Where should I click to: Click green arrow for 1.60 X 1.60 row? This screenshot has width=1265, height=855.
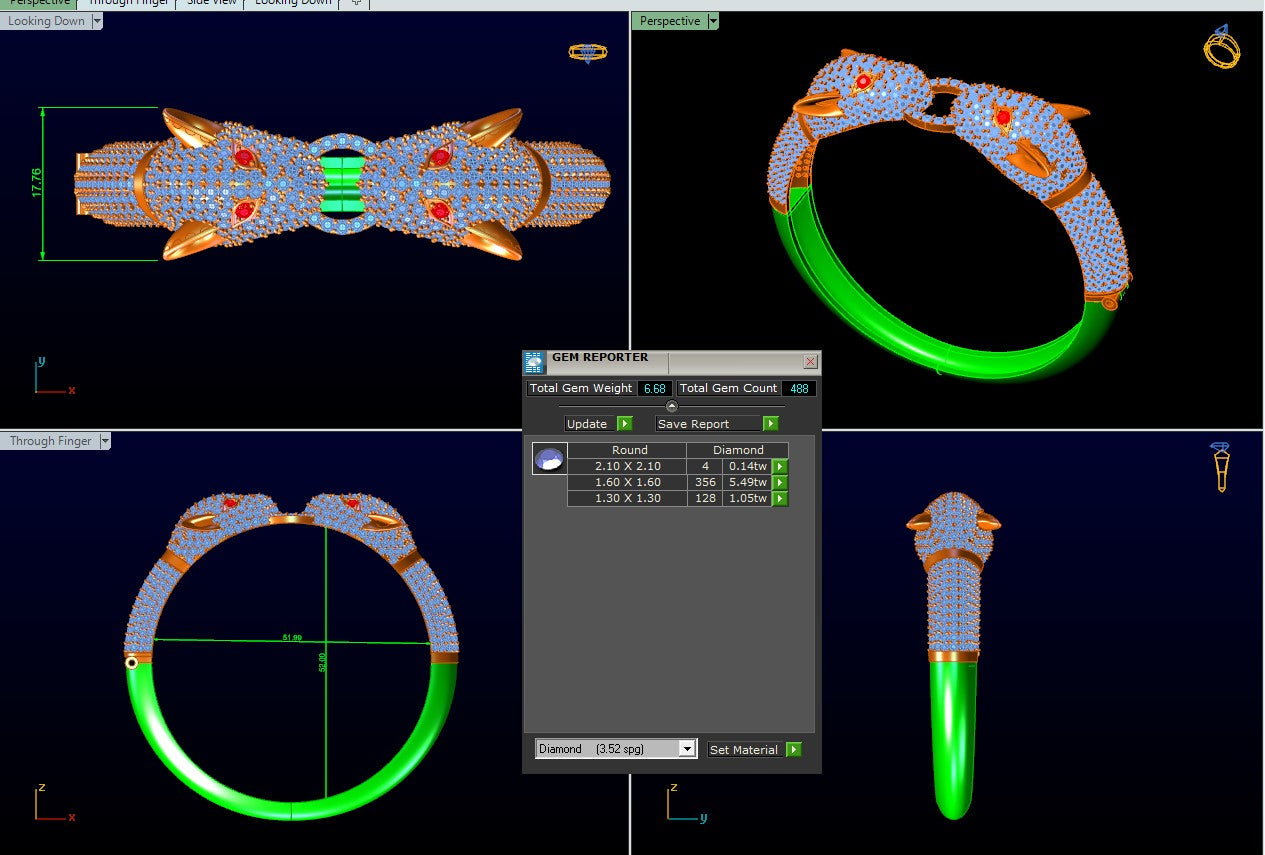[x=780, y=482]
